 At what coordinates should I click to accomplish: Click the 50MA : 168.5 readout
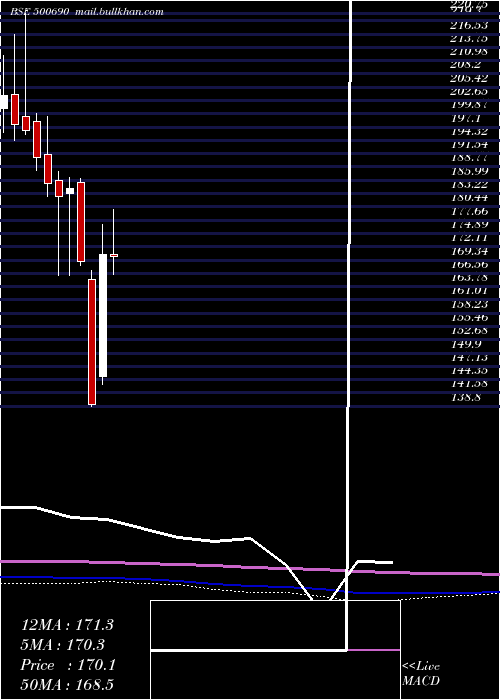[69, 685]
